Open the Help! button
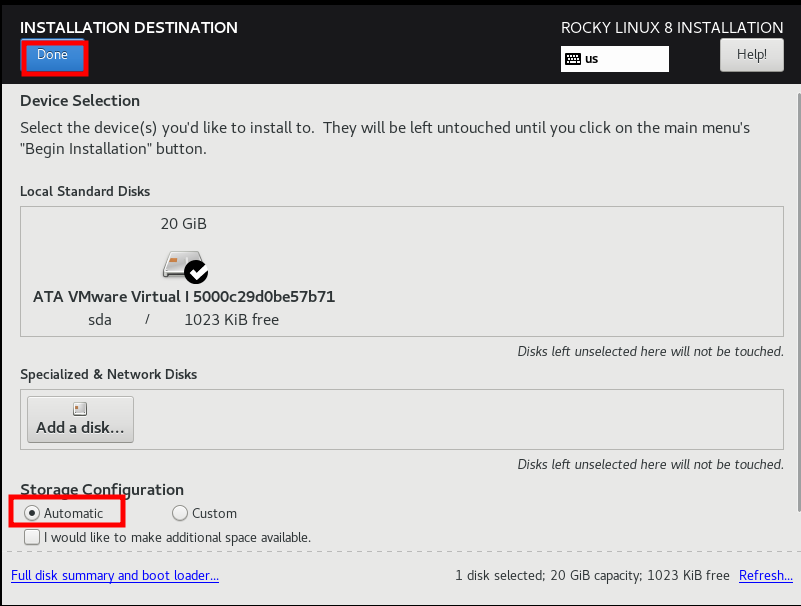The image size is (801, 606). pos(751,55)
